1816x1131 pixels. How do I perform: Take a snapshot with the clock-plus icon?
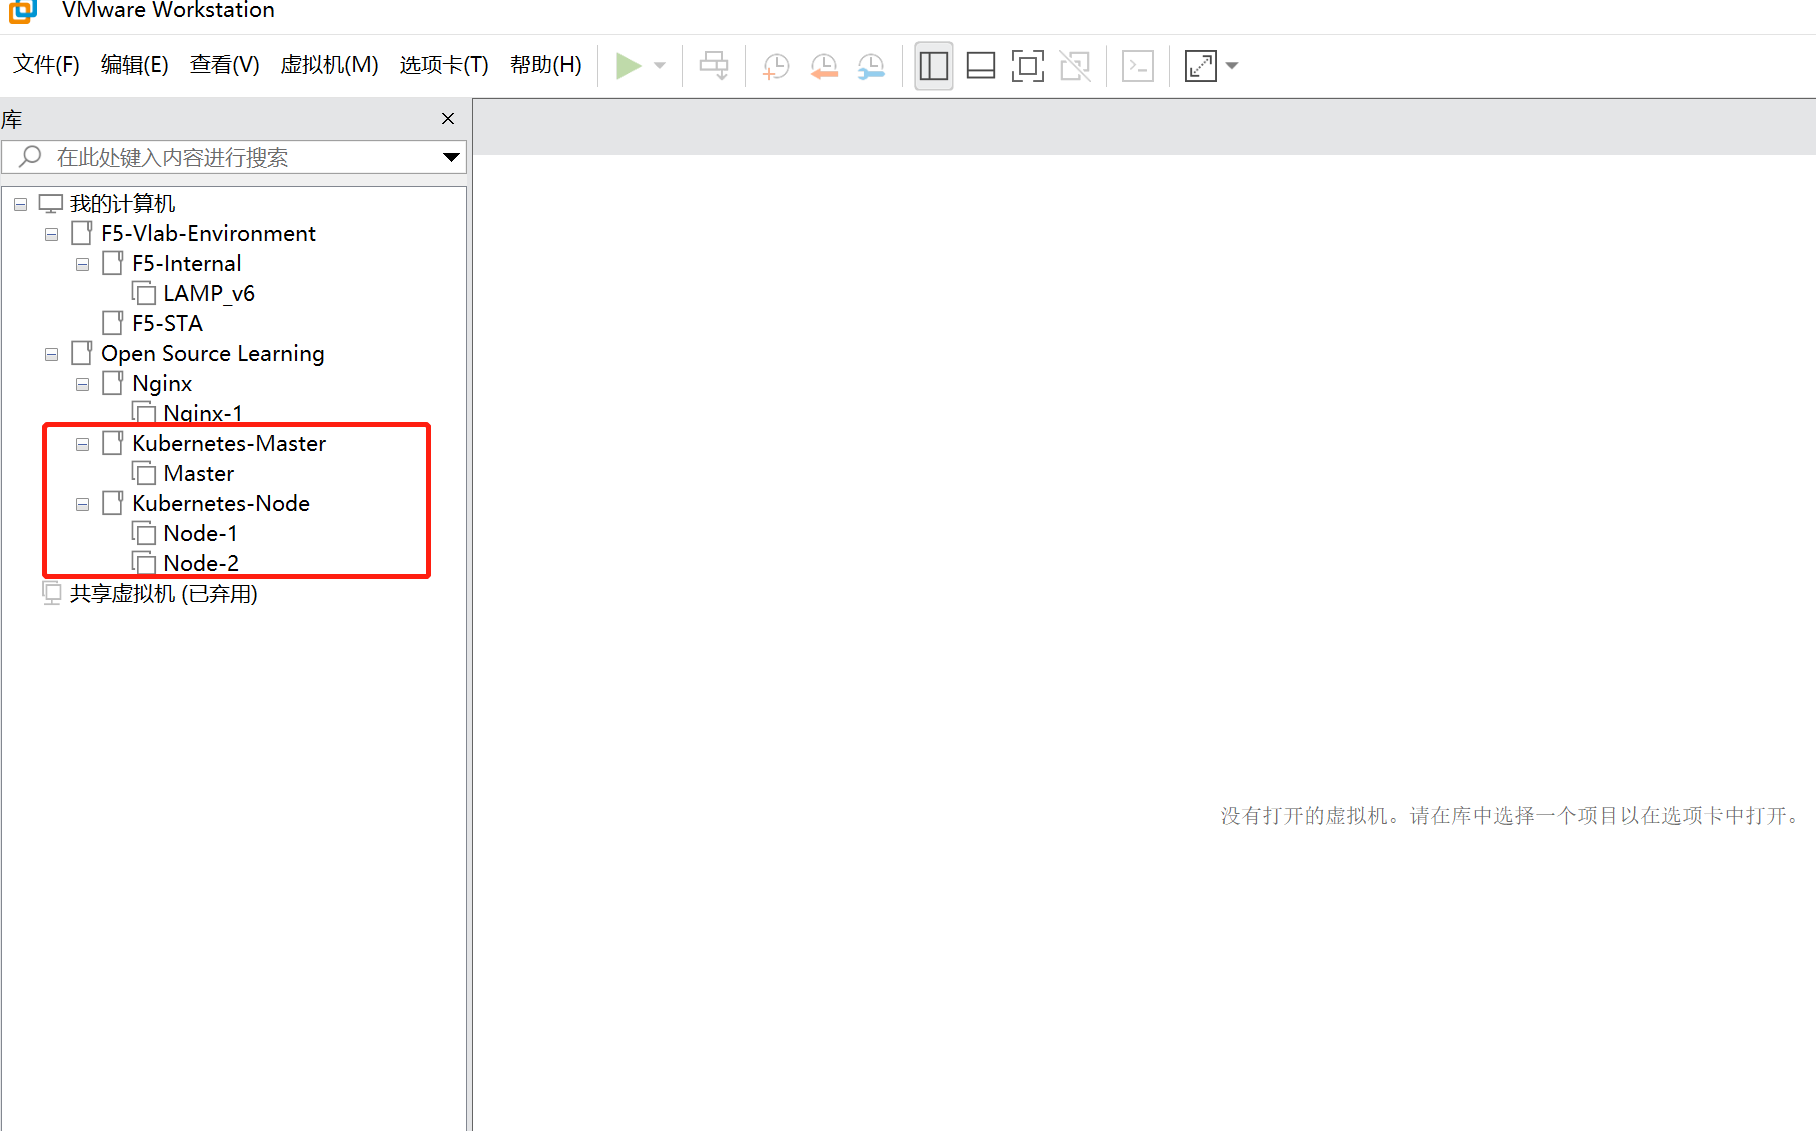[x=776, y=66]
